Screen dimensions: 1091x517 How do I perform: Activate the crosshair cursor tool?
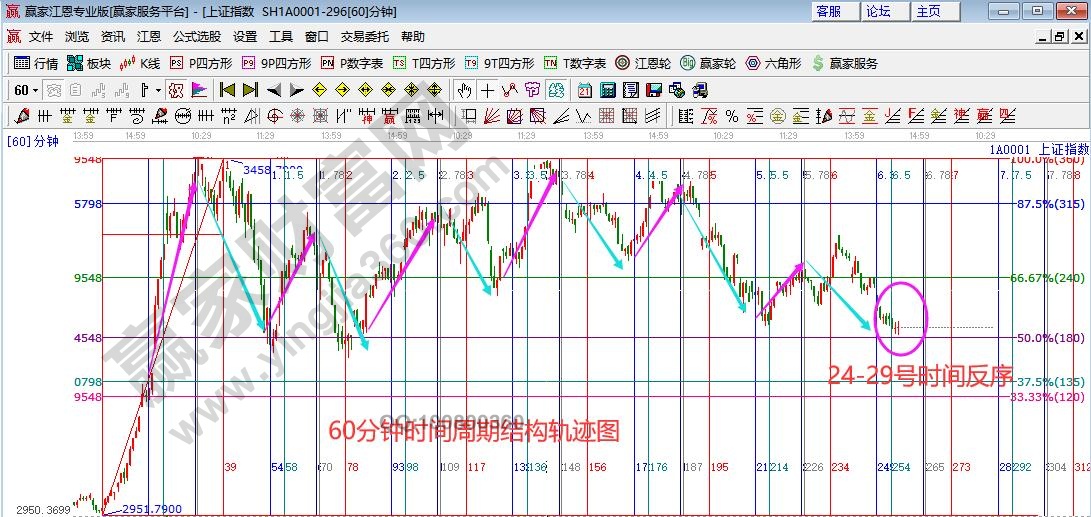coord(488,90)
